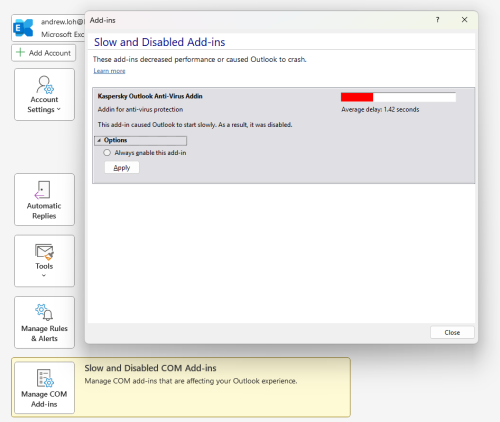Click the green plus Add Account icon
The width and height of the screenshot is (500, 422).
pyautogui.click(x=20, y=52)
